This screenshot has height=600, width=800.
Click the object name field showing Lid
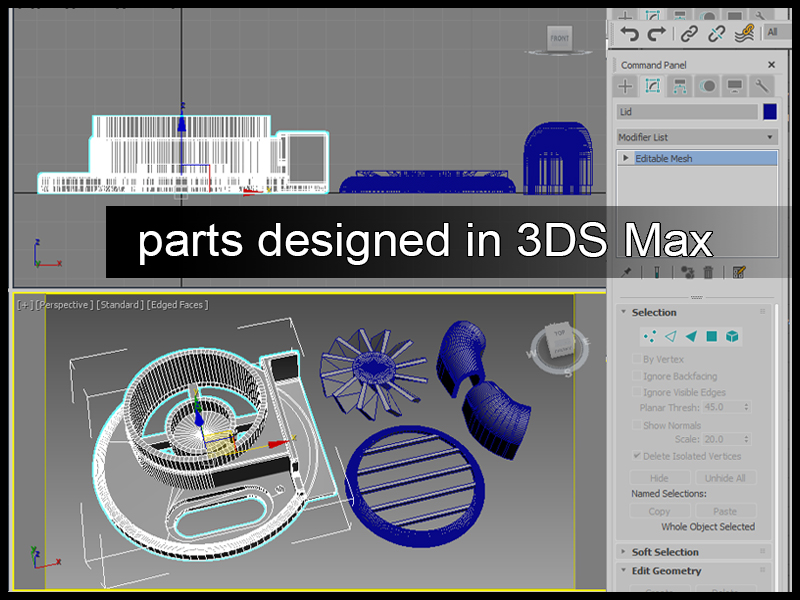(687, 112)
